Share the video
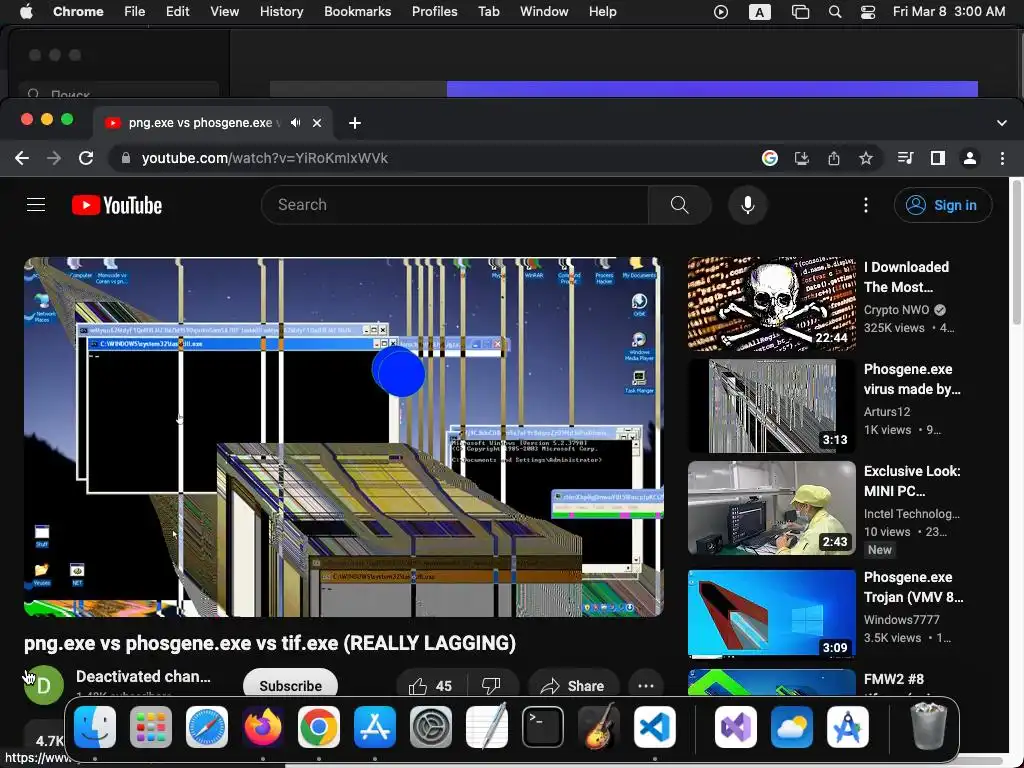The image size is (1024, 768). click(x=573, y=686)
